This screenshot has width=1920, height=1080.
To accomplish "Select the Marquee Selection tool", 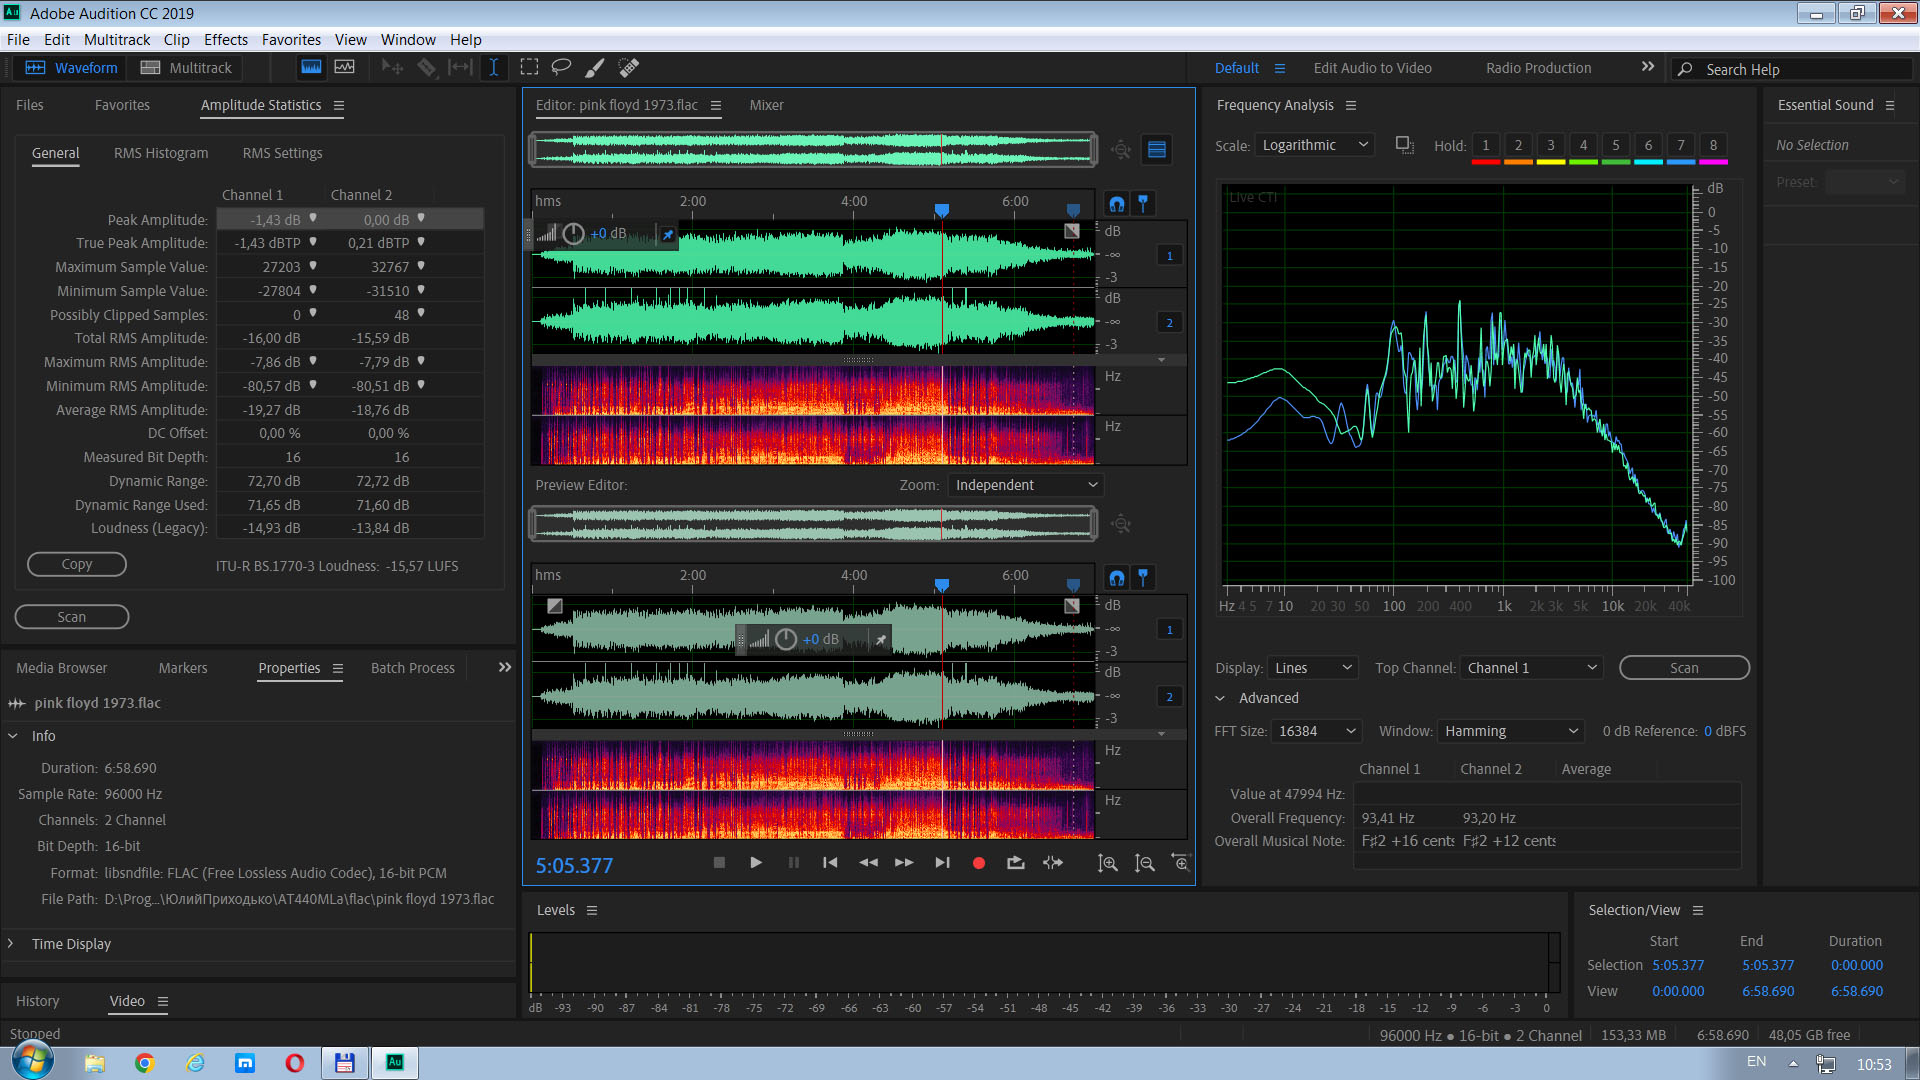I will click(x=529, y=68).
